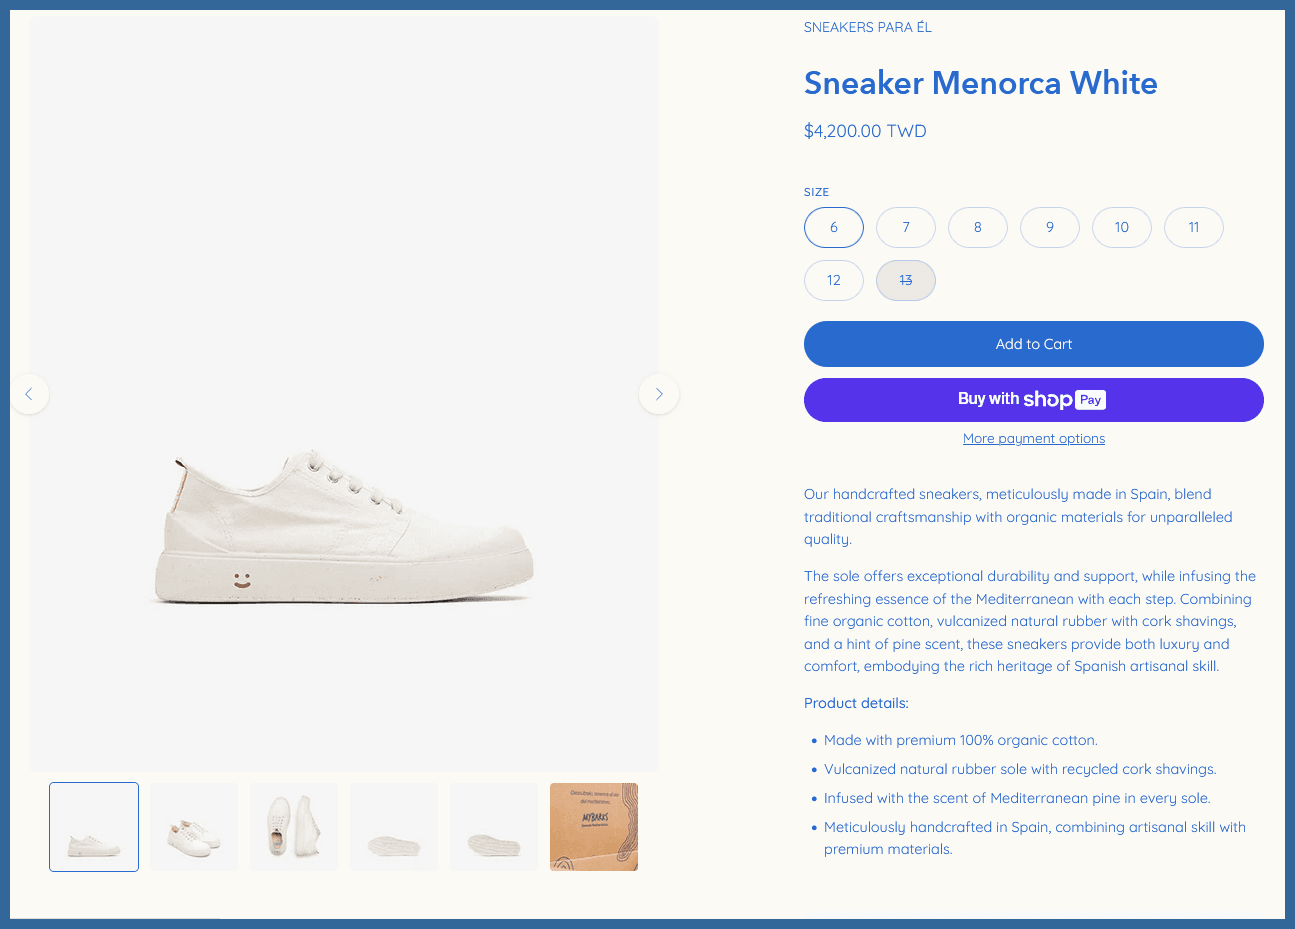Image resolution: width=1295 pixels, height=929 pixels.
Task: Select first side-view shoe thumbnail
Action: point(94,827)
